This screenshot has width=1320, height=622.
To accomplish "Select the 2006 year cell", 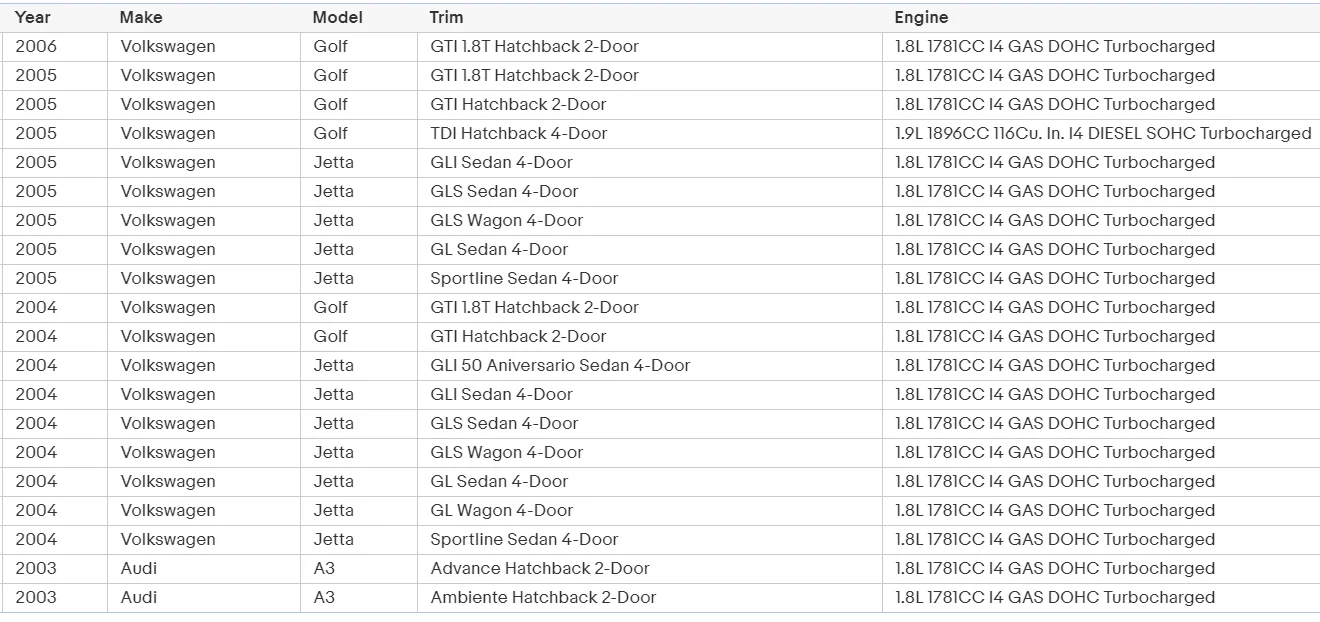I will pyautogui.click(x=36, y=46).
